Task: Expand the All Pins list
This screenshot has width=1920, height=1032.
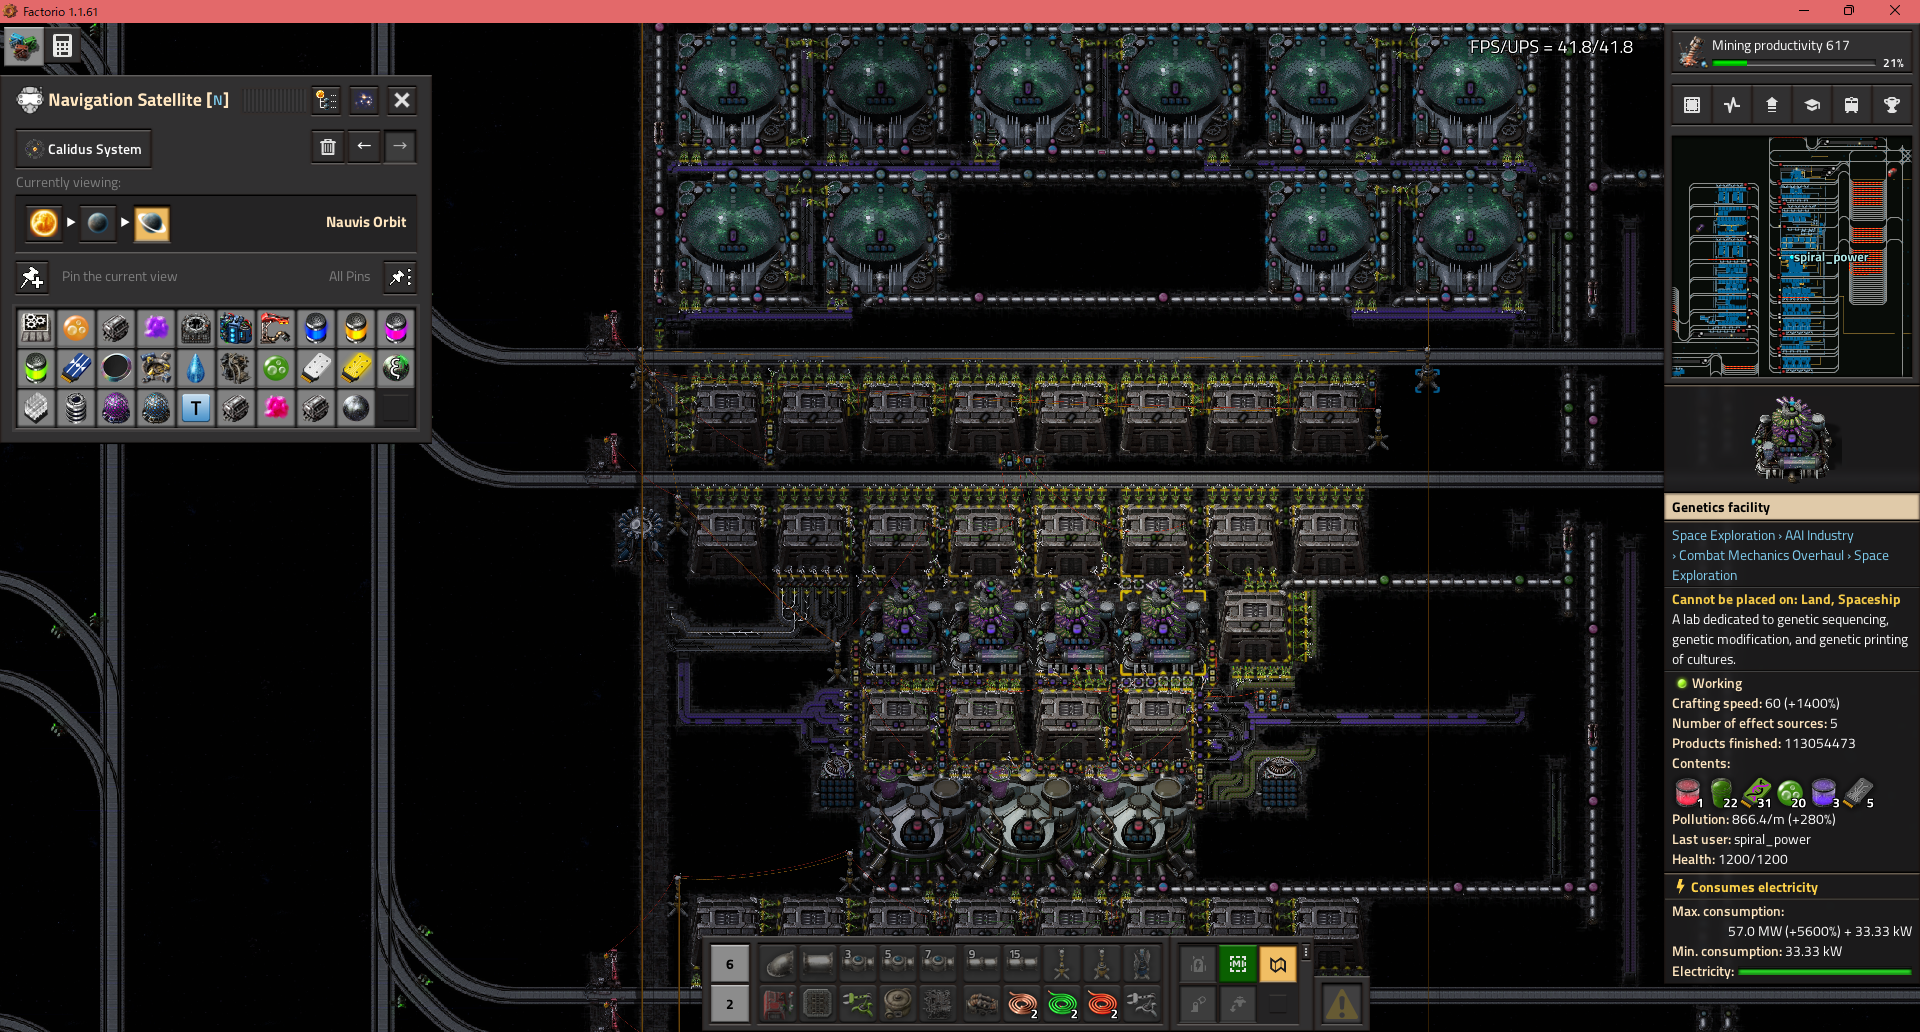Action: 399,277
